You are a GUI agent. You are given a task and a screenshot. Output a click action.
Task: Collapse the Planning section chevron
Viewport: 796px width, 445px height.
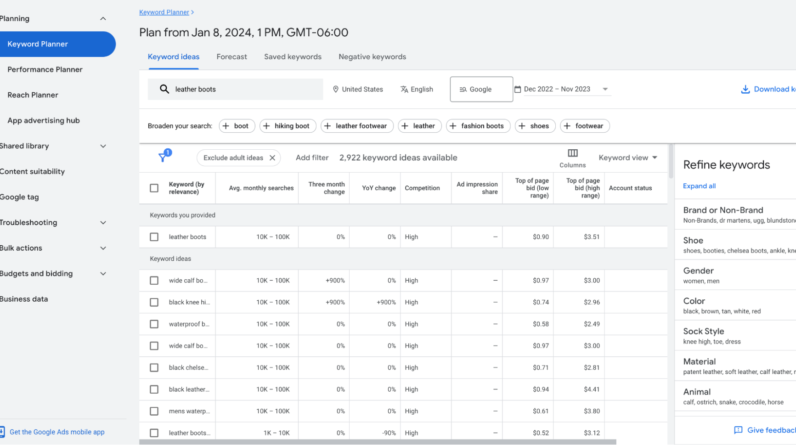[x=103, y=19]
